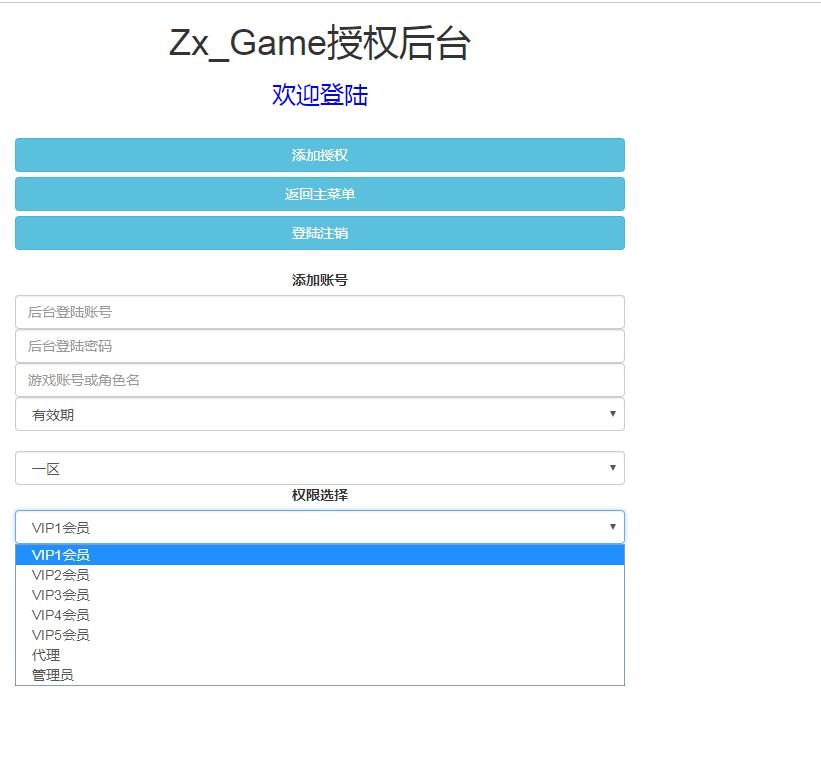Select the VIP2会员 option
The image size is (821, 783).
(61, 575)
